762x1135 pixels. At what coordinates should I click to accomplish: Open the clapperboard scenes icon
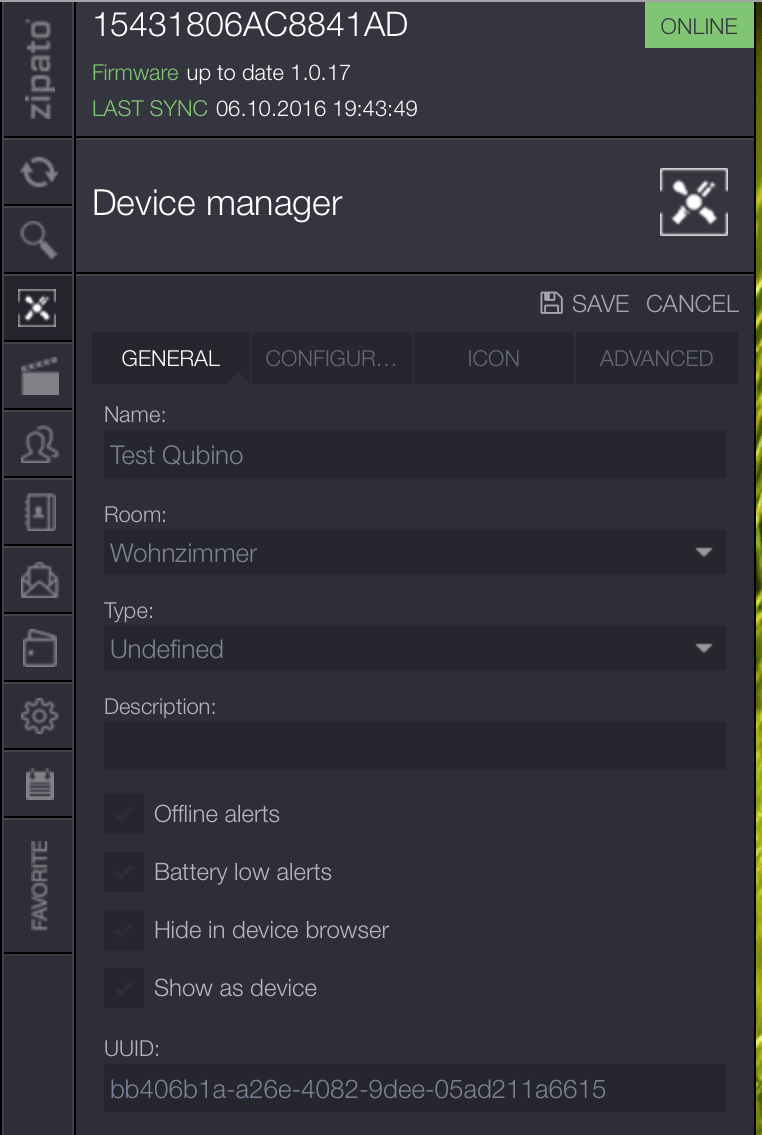coord(38,377)
